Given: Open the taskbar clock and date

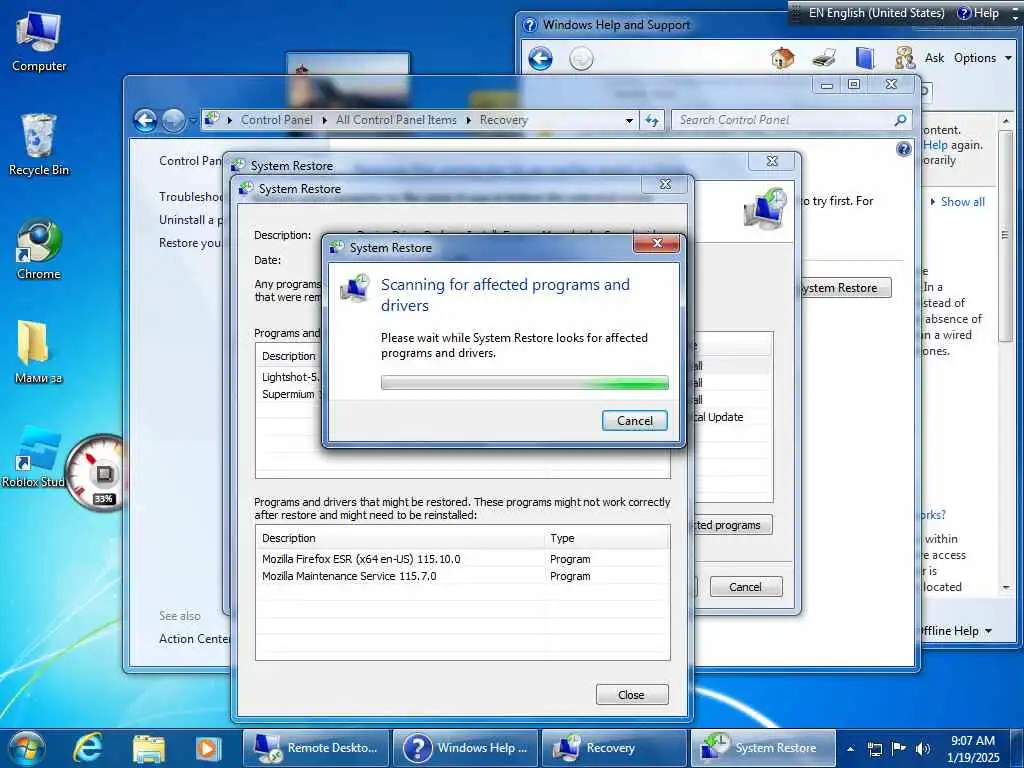Looking at the screenshot, I should point(973,749).
